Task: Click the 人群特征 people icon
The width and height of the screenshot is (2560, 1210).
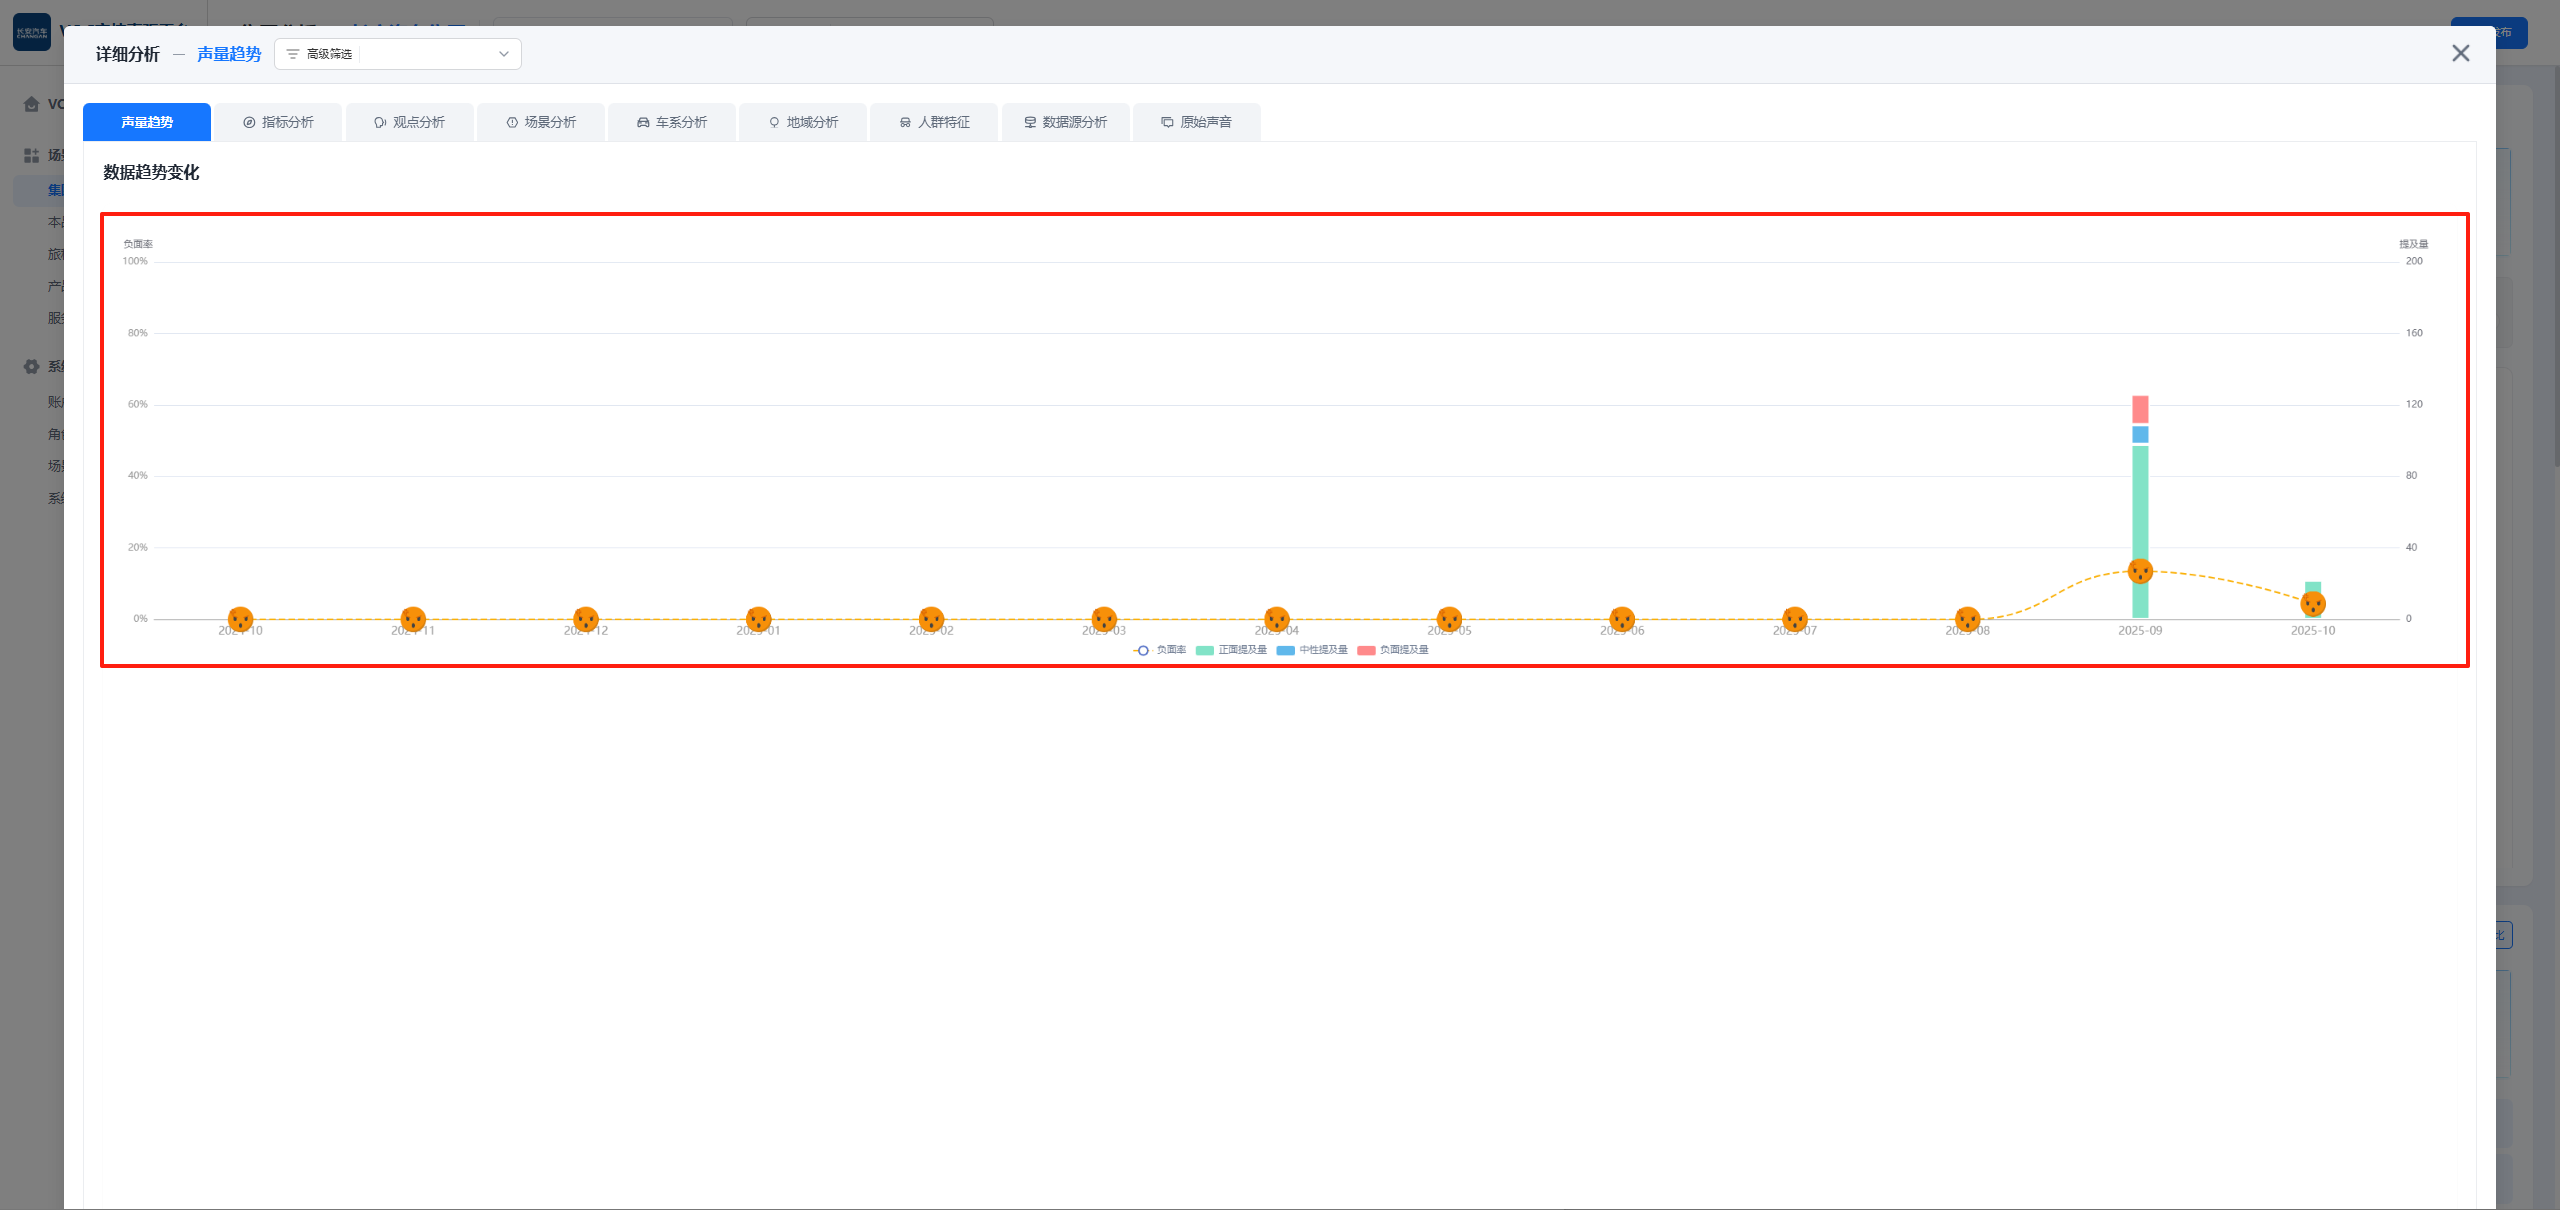Action: coord(905,122)
